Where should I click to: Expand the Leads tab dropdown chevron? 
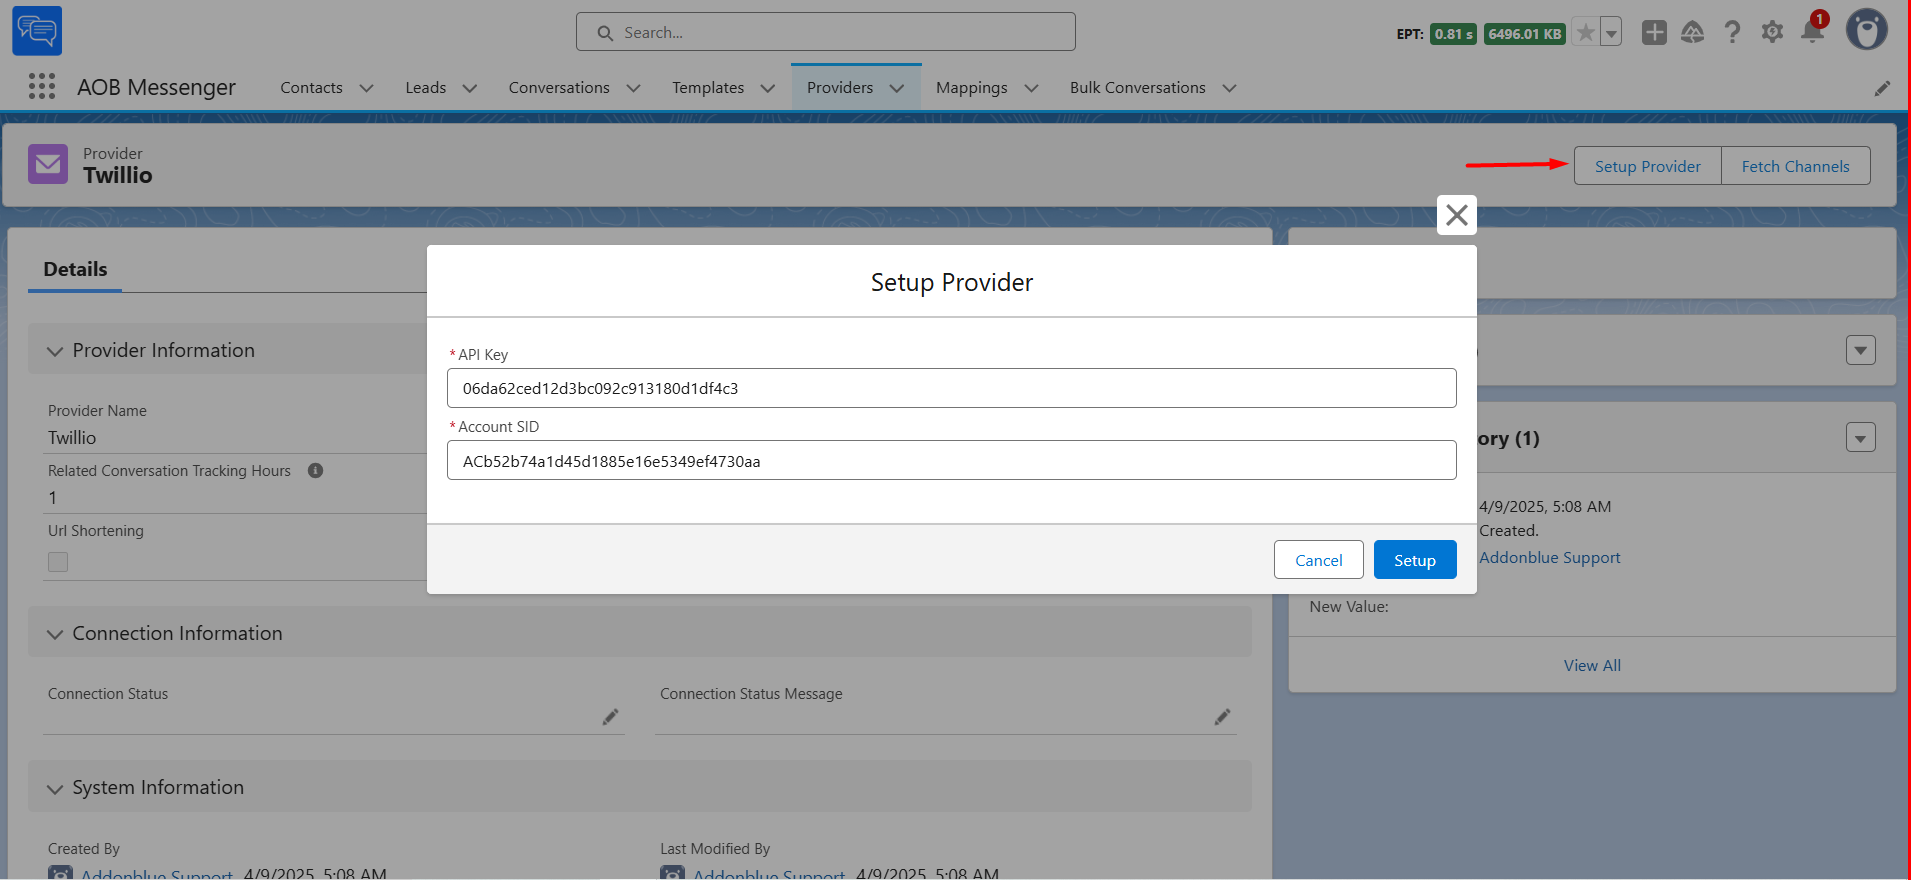469,88
